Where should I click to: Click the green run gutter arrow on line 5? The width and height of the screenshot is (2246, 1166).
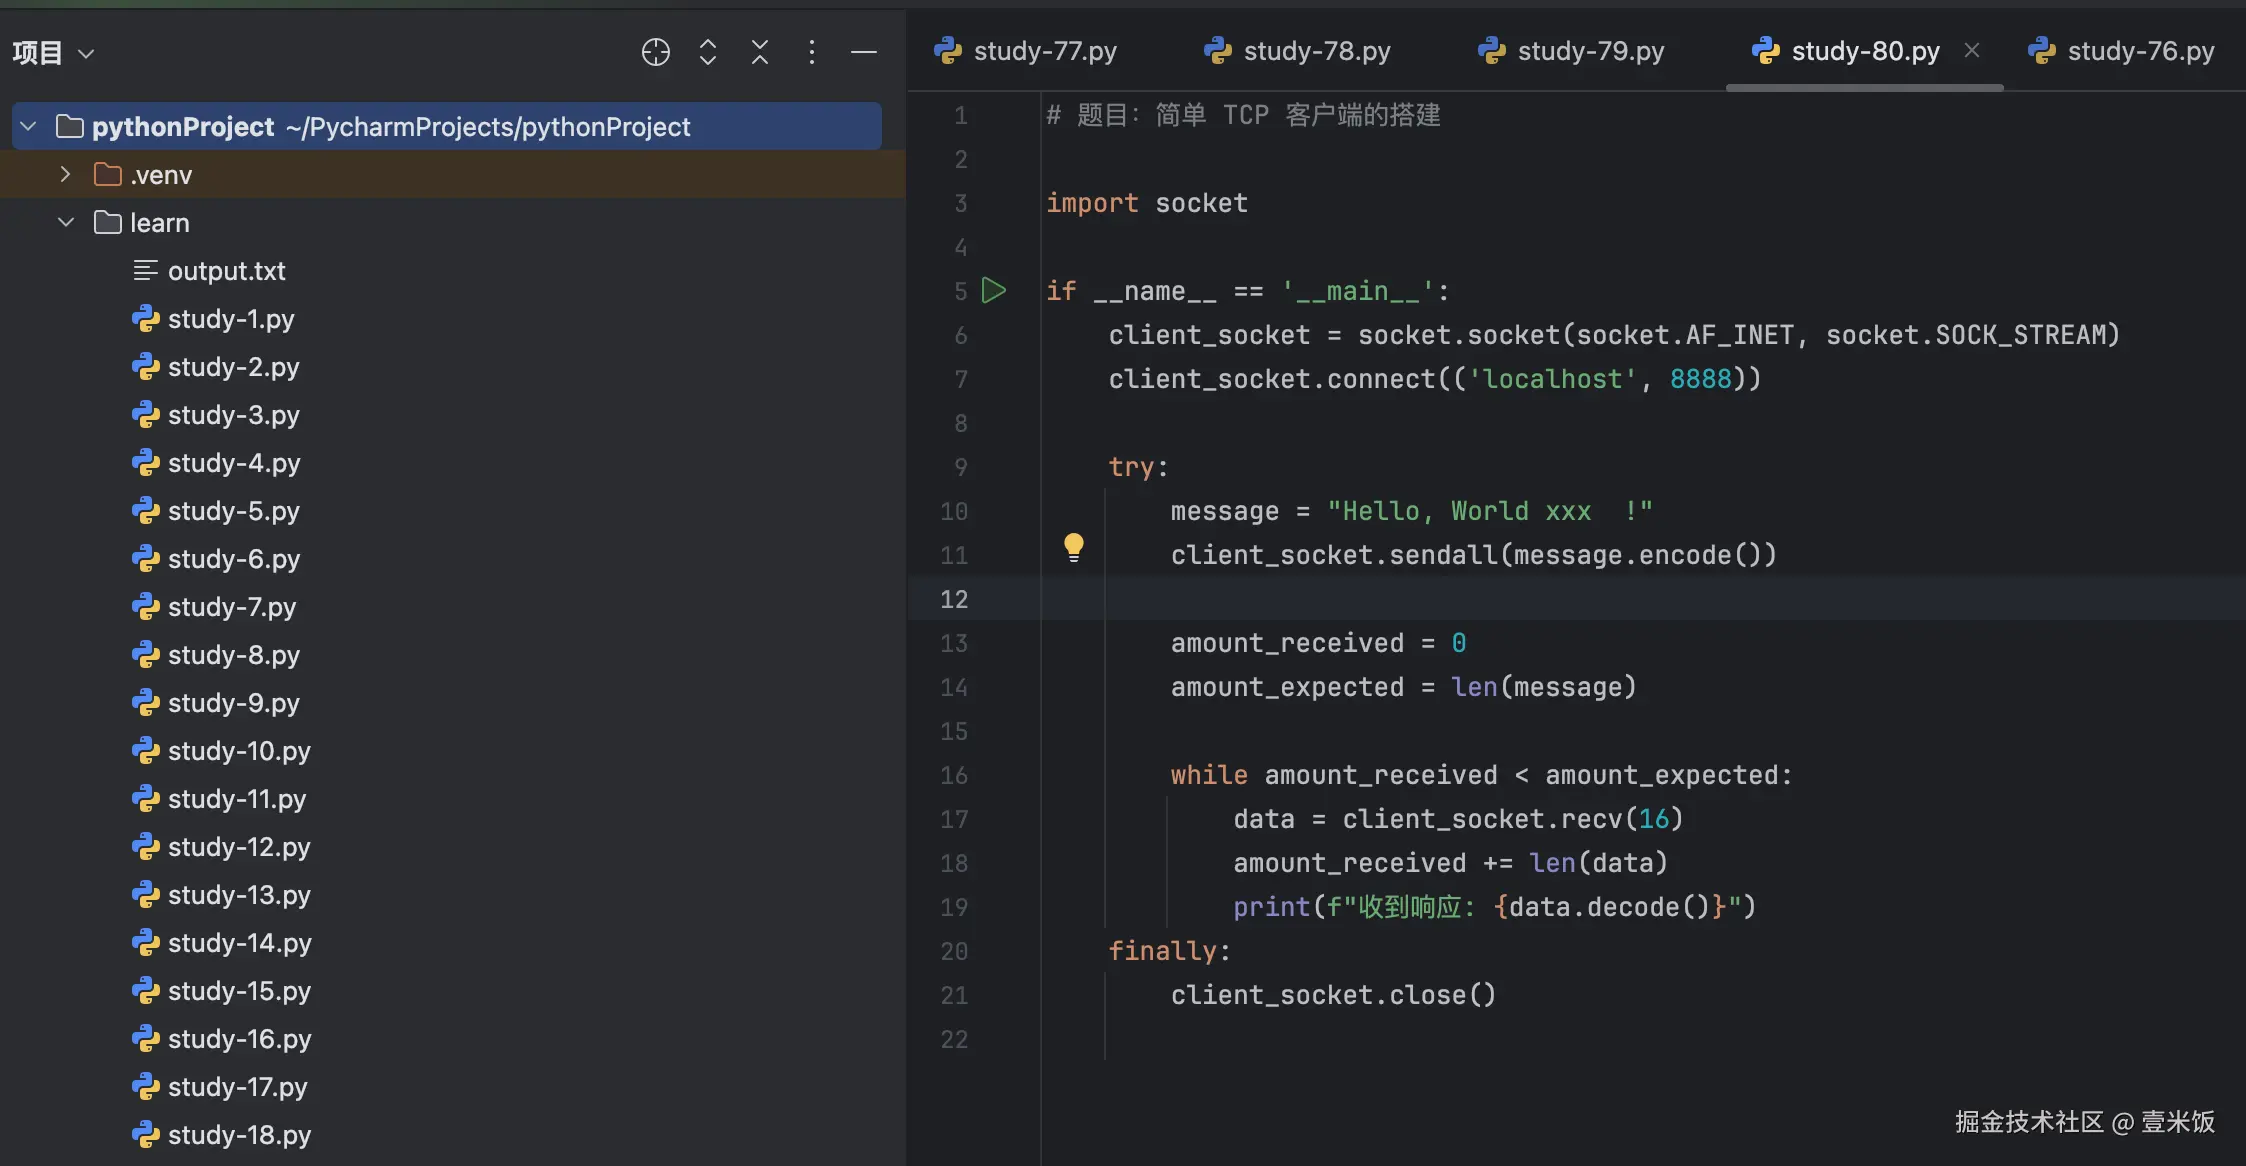coord(993,291)
